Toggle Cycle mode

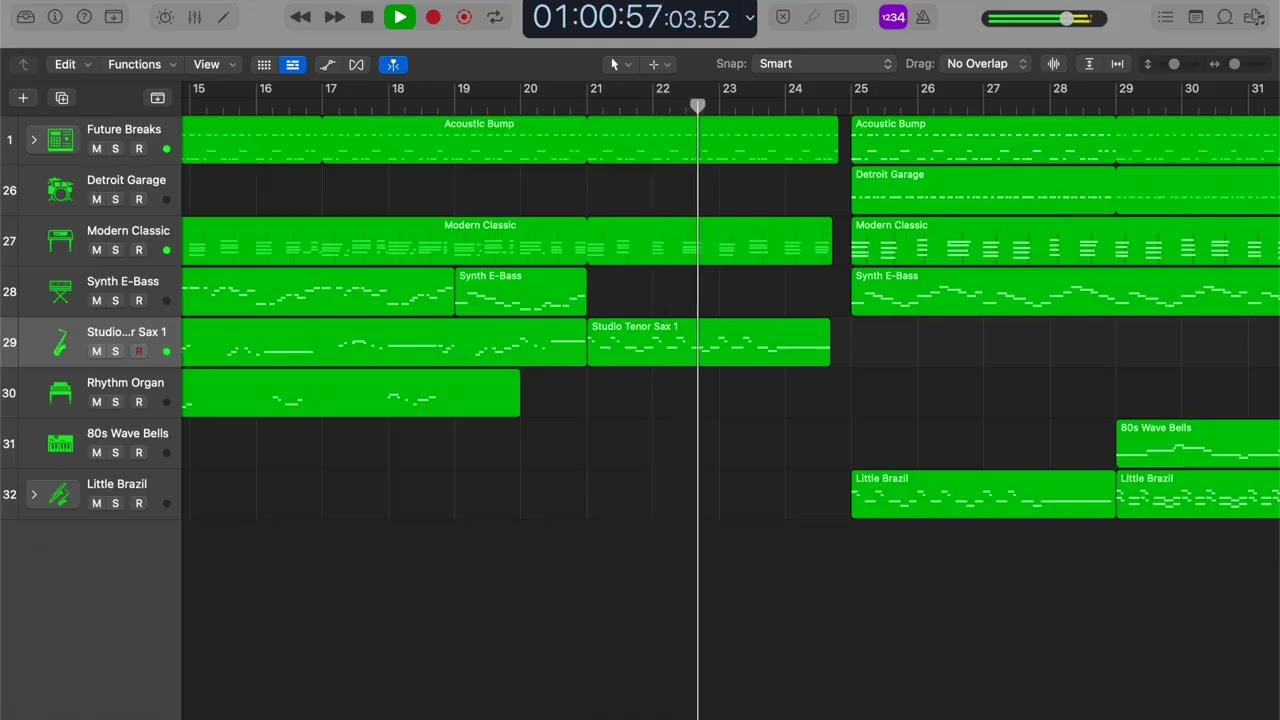click(x=495, y=17)
